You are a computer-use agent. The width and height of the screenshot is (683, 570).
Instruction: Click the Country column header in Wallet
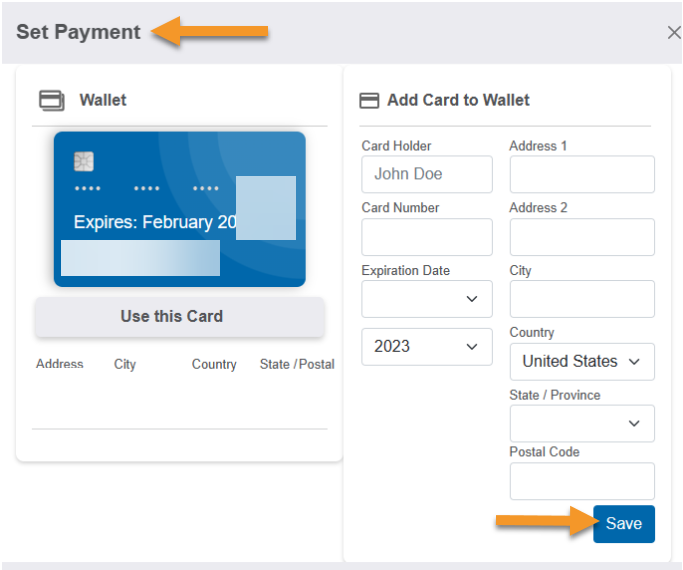click(x=214, y=364)
